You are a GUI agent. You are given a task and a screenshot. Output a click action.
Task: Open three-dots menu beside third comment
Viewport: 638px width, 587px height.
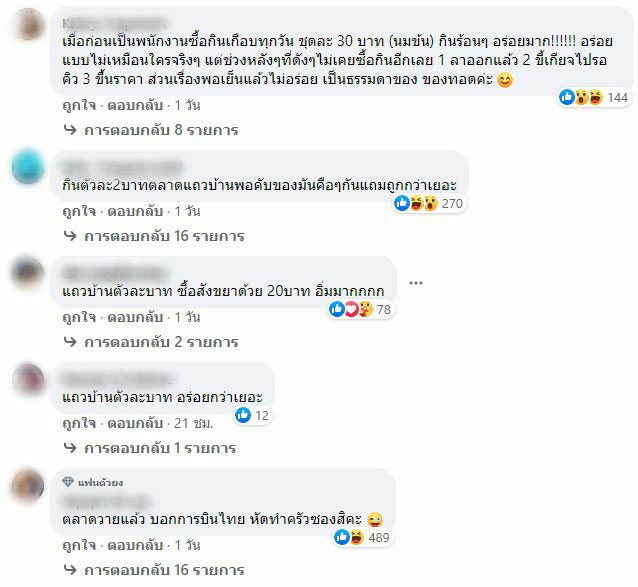click(416, 283)
